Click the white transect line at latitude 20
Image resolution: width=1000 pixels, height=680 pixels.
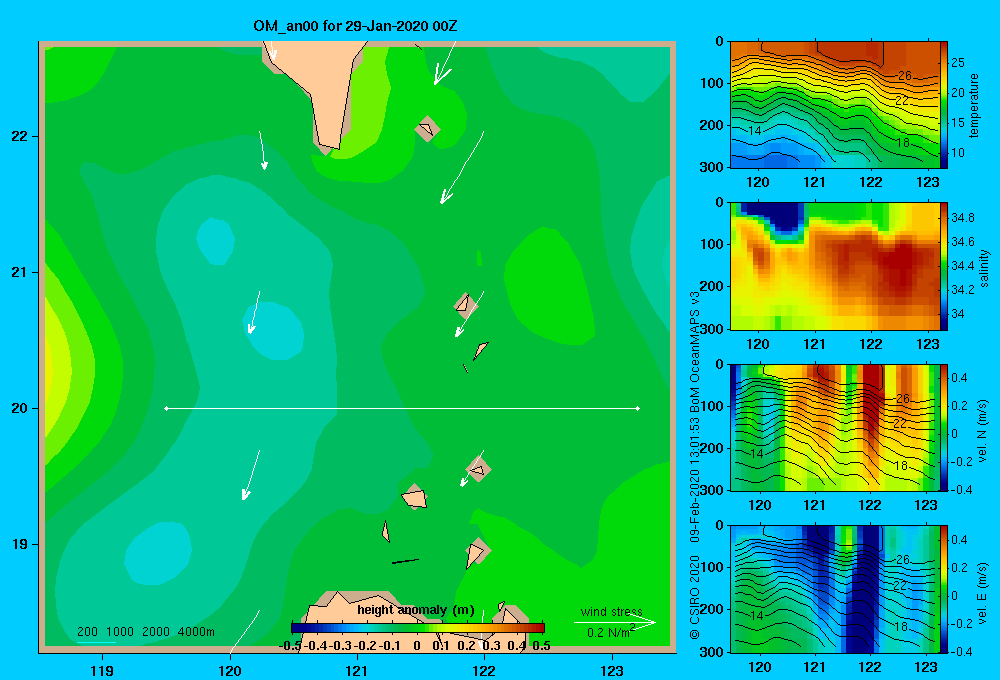click(402, 408)
